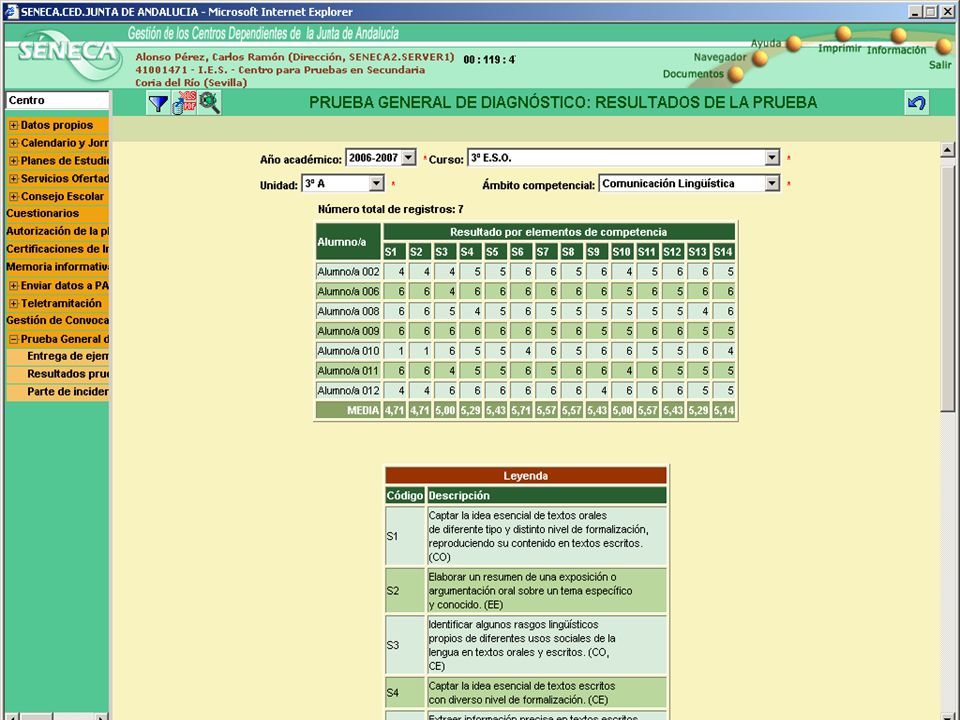The height and width of the screenshot is (720, 960).
Task: Open Certificaciones menu item
Action: [58, 249]
